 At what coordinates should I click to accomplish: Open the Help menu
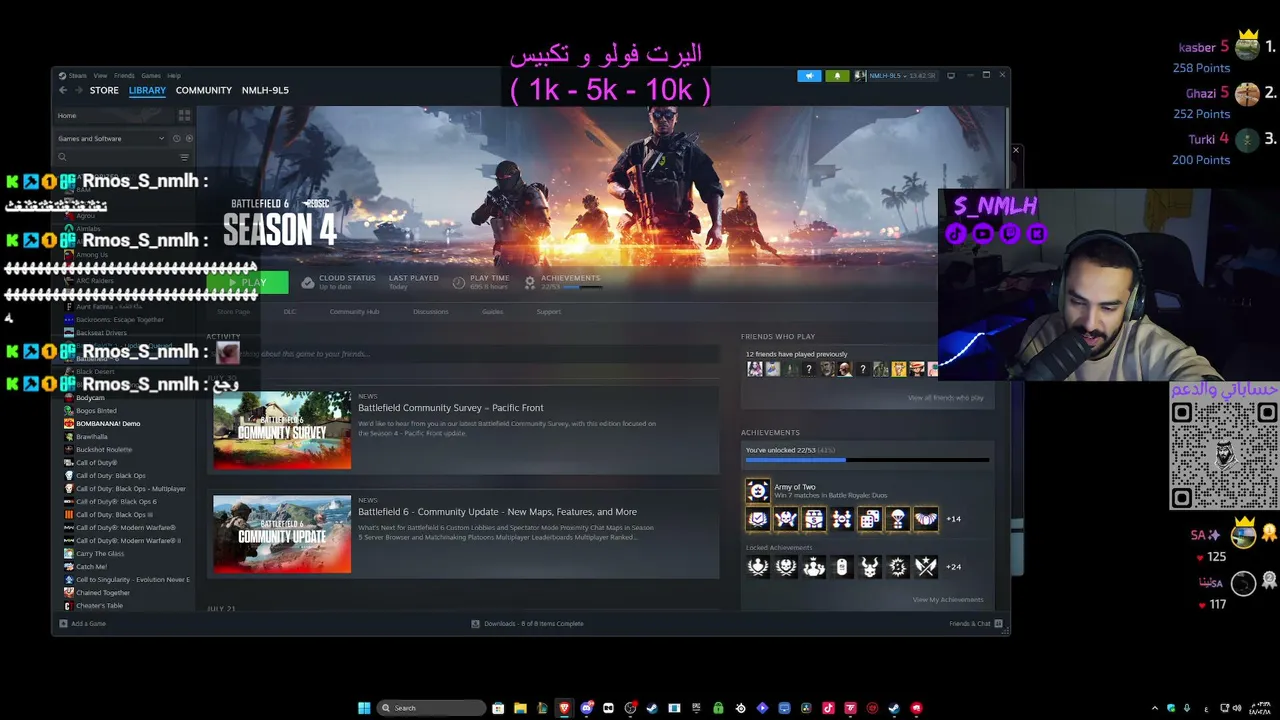[x=174, y=76]
